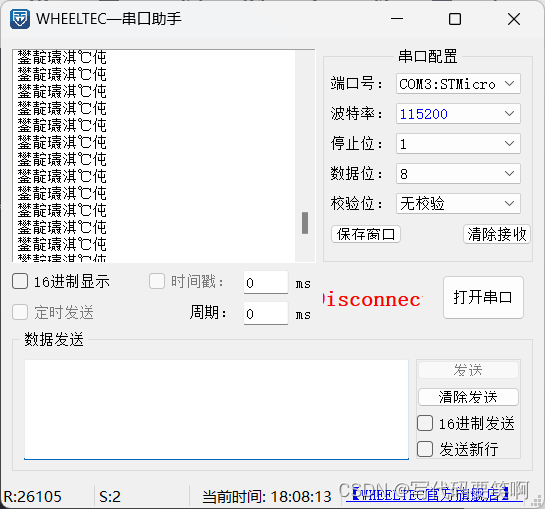Open the 校验位 无校验 dropdown
This screenshot has height=509, width=545.
tap(458, 203)
